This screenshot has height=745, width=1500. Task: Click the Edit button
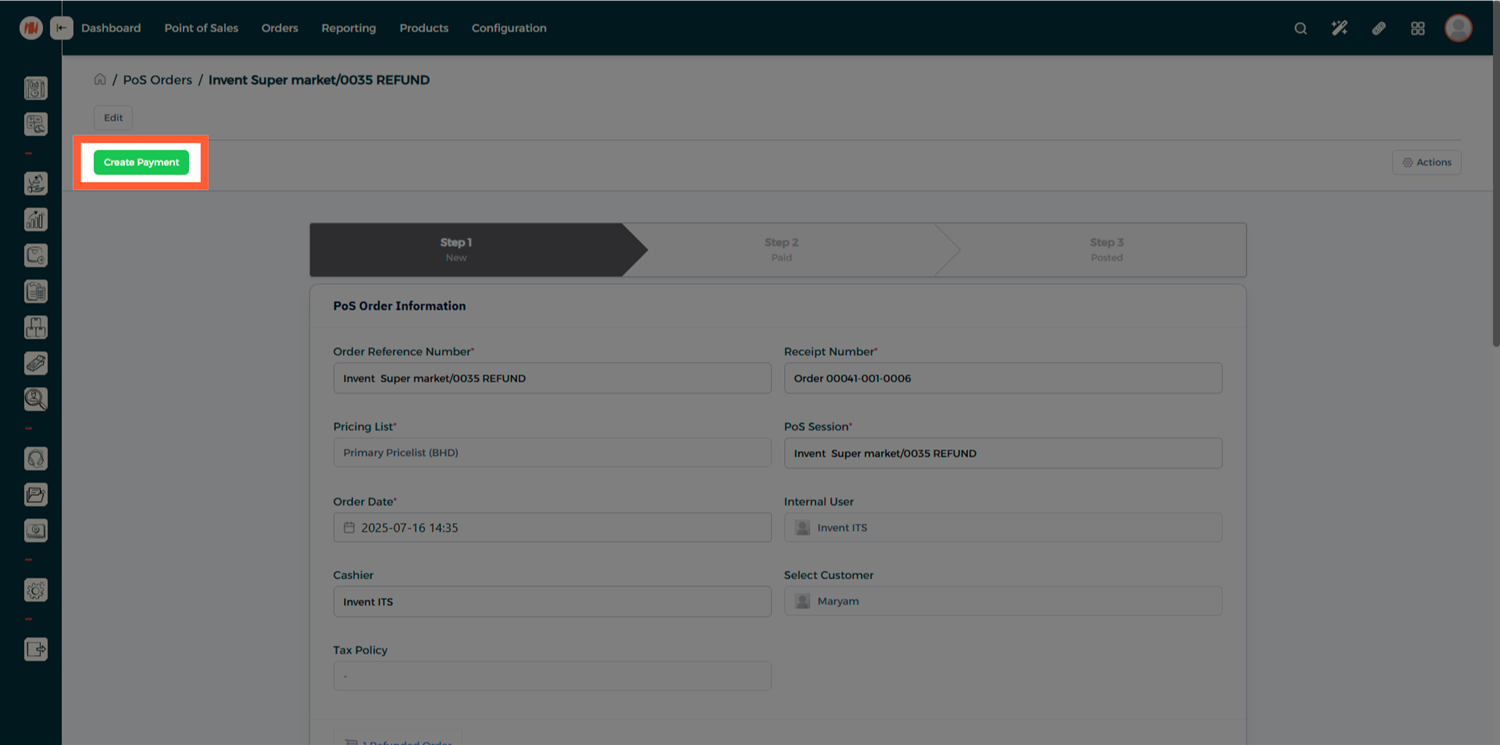point(113,118)
